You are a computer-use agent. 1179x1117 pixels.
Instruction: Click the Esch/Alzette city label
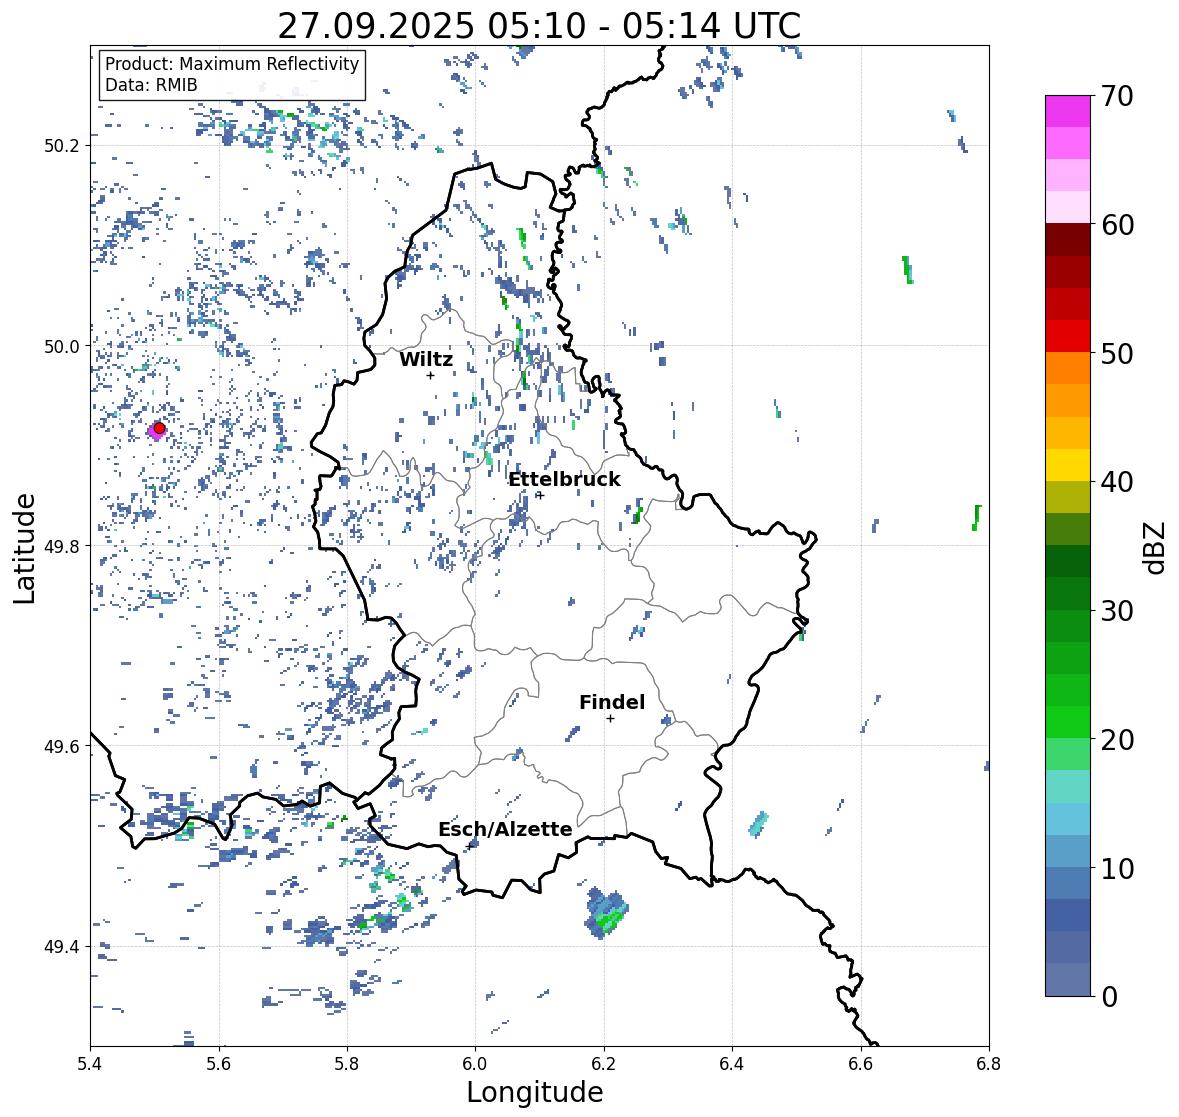(x=505, y=829)
